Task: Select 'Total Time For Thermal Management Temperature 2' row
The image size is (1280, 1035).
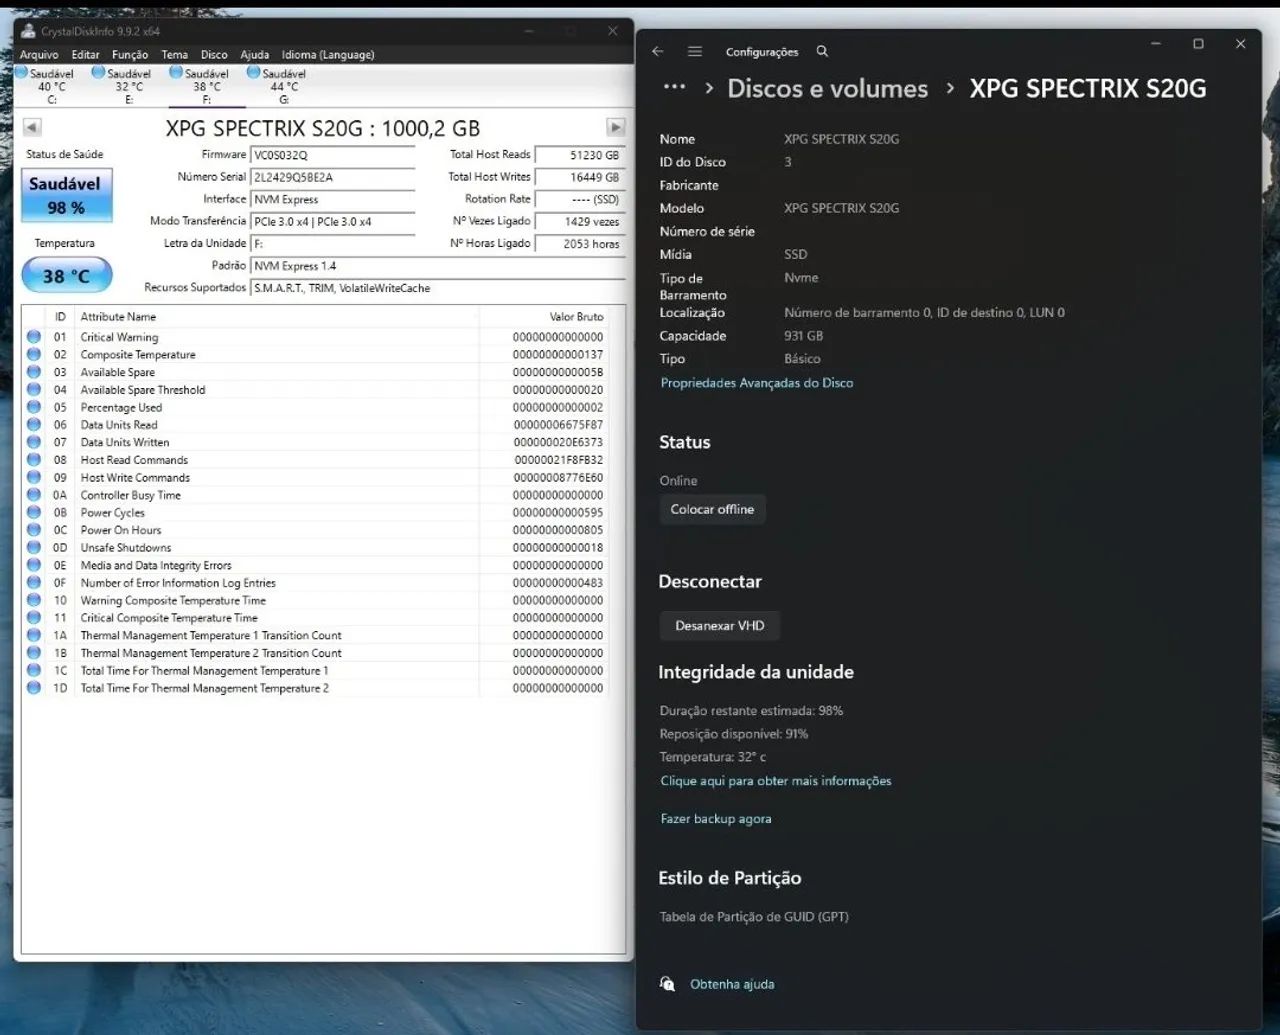Action: coord(315,688)
